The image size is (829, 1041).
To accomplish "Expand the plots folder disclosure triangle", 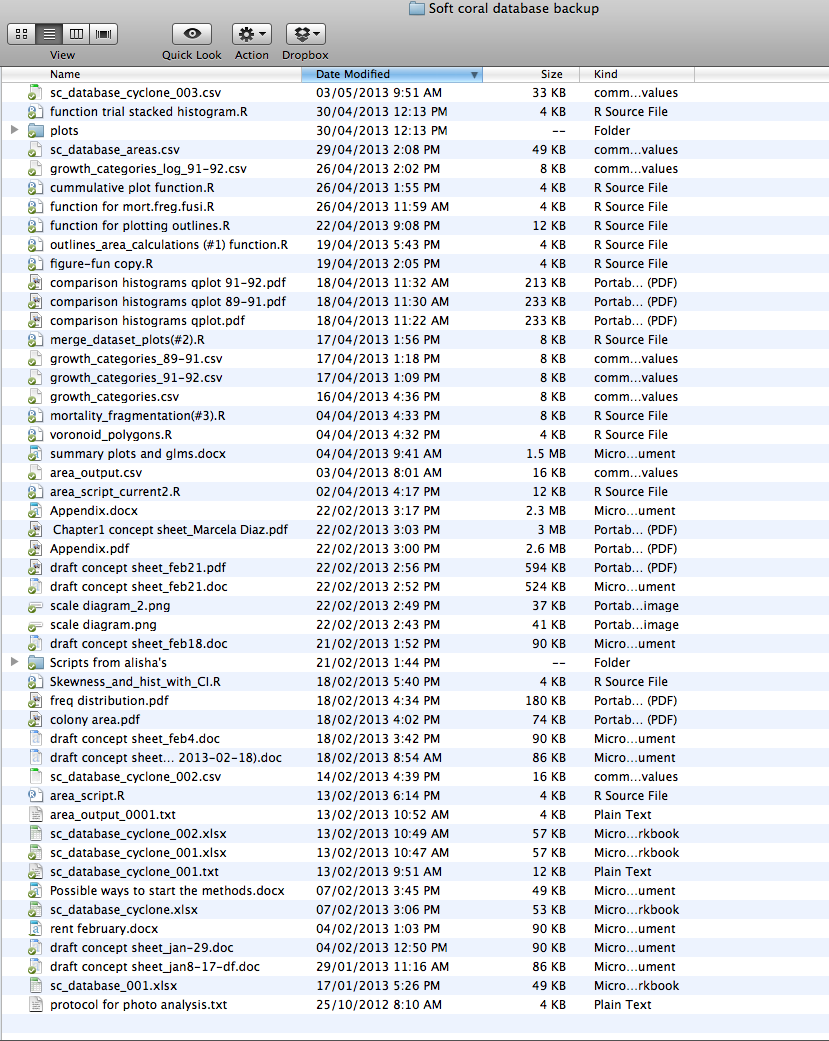I will click(x=14, y=130).
